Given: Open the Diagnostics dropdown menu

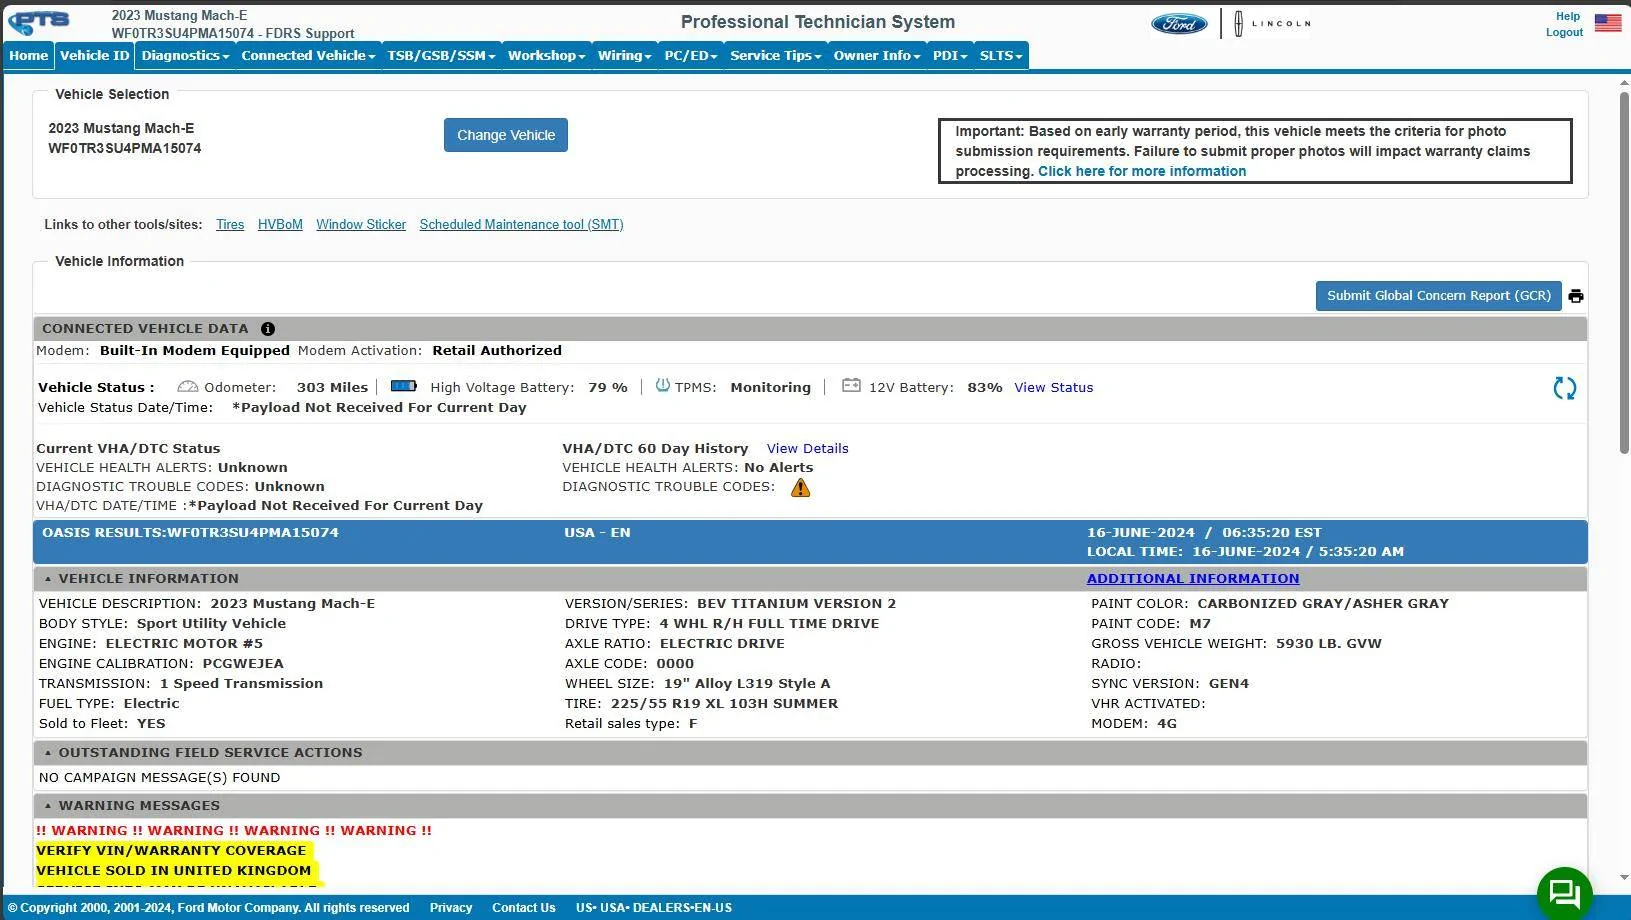Looking at the screenshot, I should 185,56.
